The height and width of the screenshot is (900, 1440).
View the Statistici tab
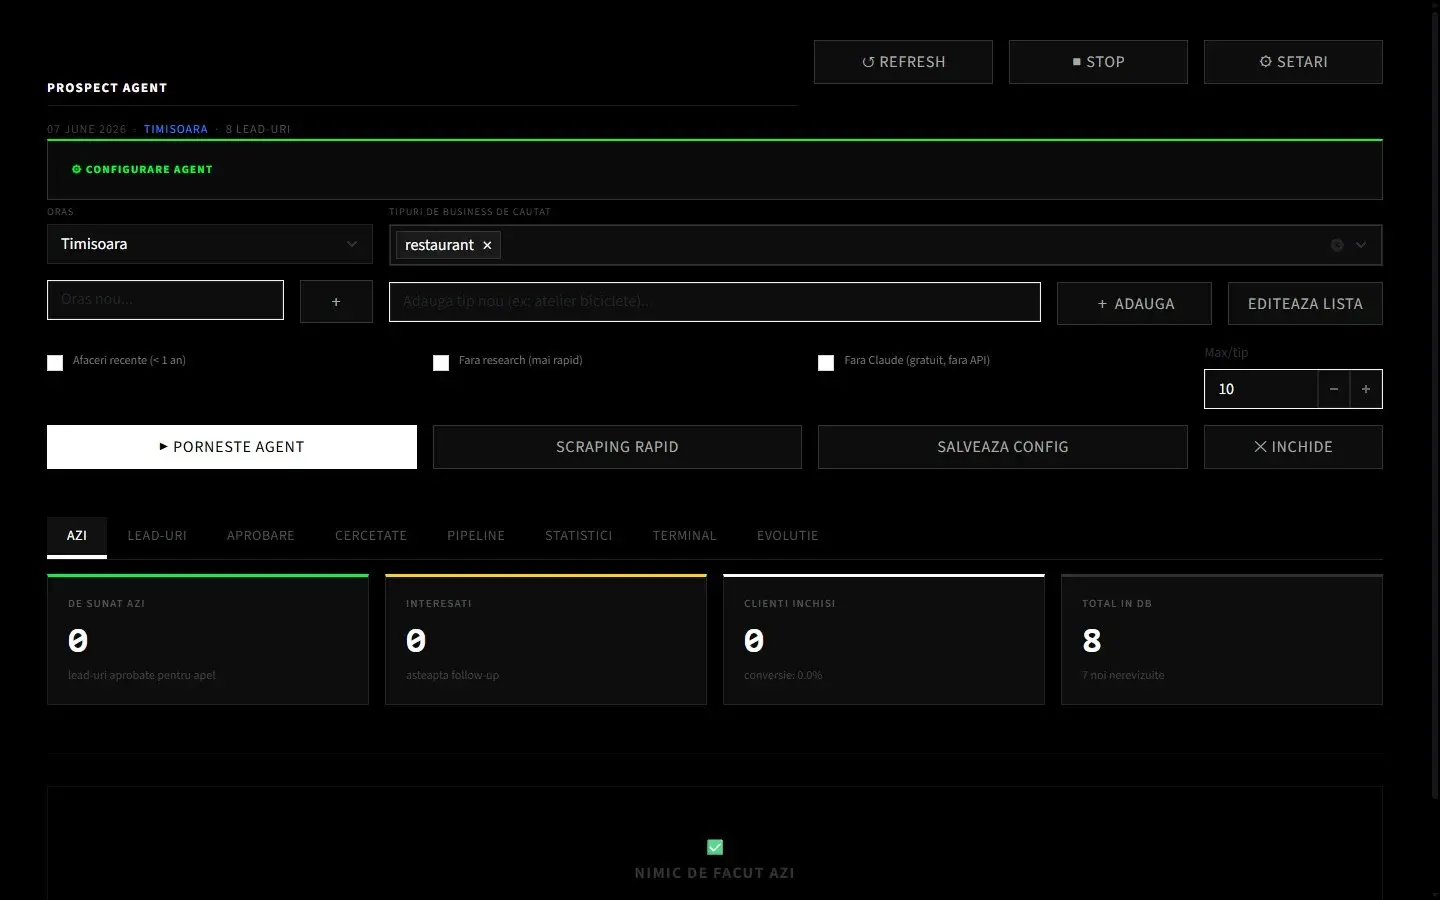coord(579,536)
